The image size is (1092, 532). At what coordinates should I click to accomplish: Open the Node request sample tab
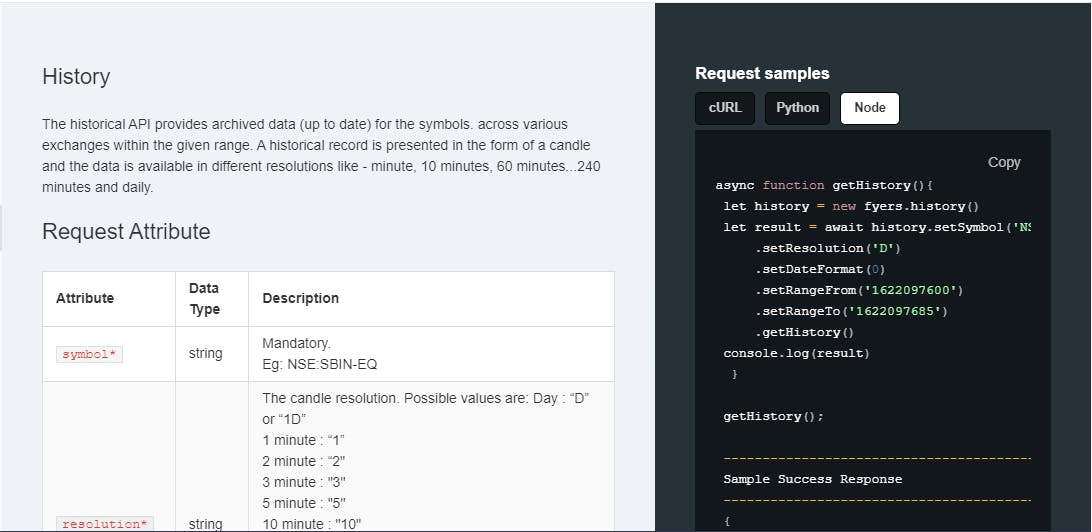(x=869, y=108)
